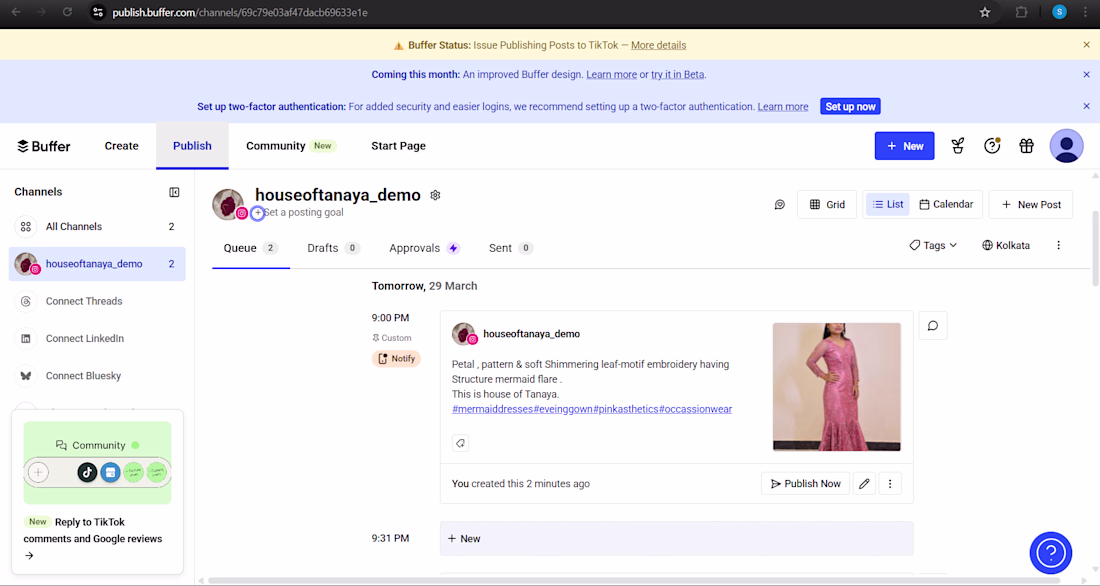Add new post at 9:31 PM slot

[x=676, y=539]
